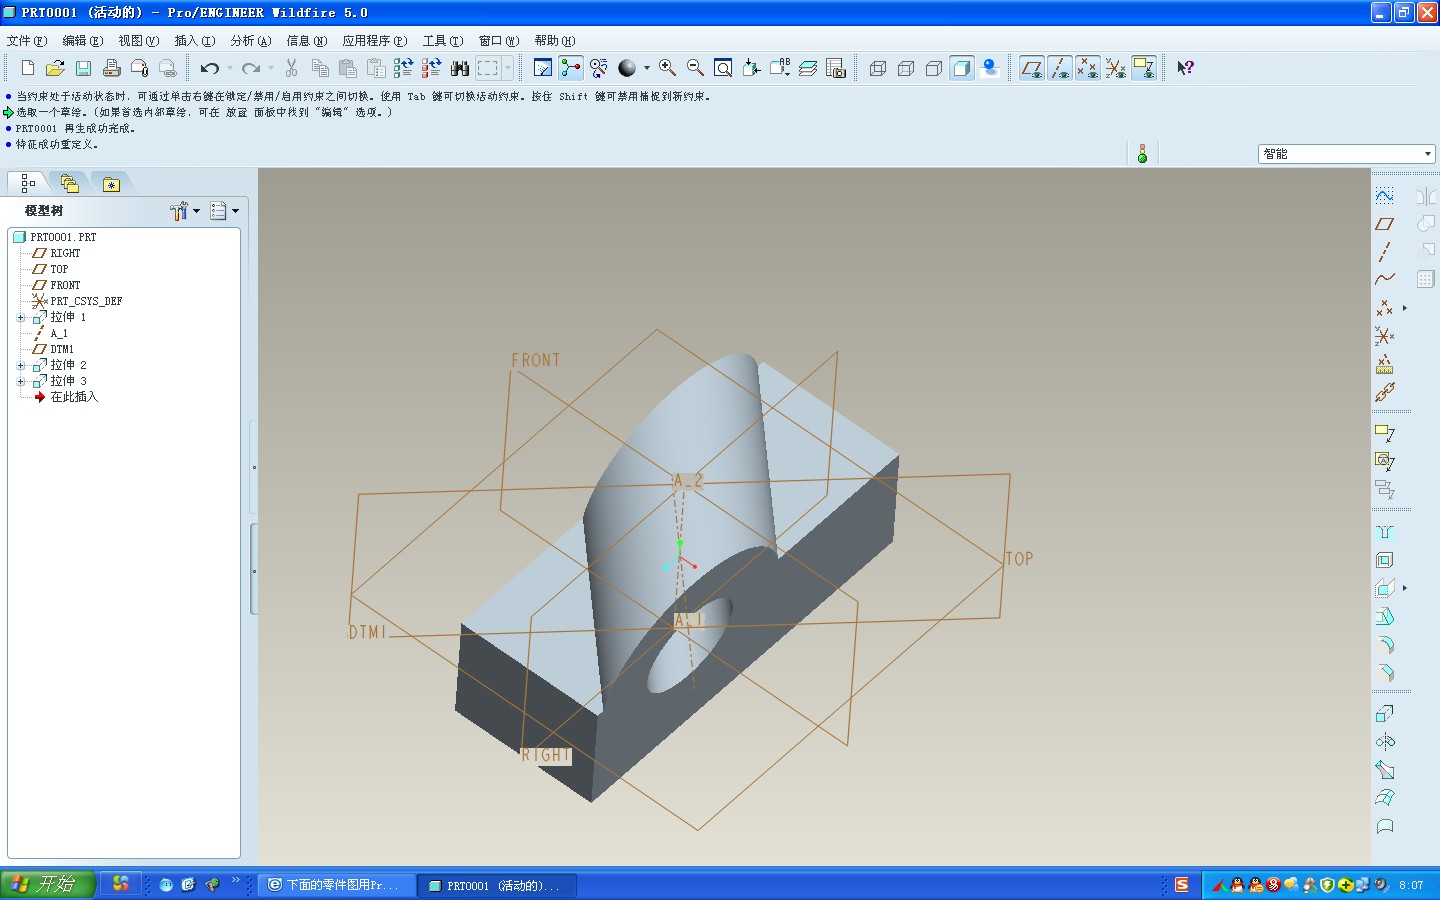Click the Undo arrow icon
This screenshot has width=1440, height=900.
209,68
